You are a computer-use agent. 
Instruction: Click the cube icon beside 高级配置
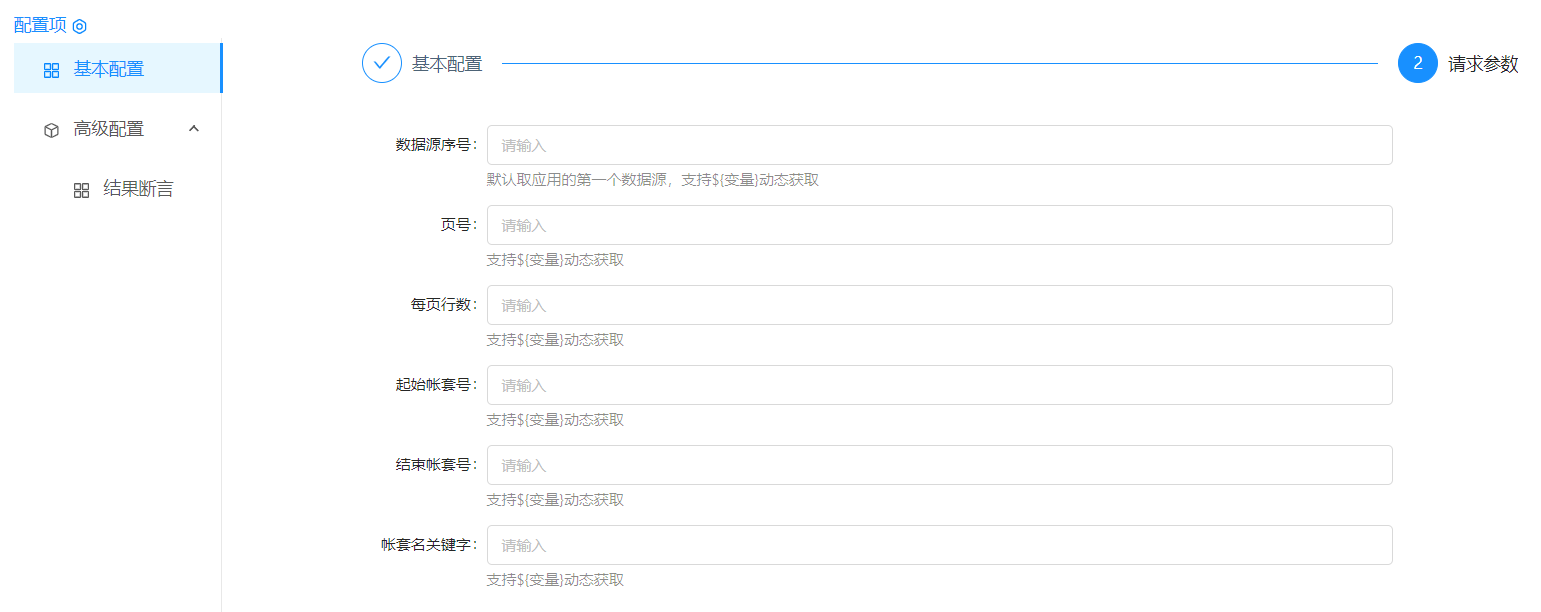point(52,130)
